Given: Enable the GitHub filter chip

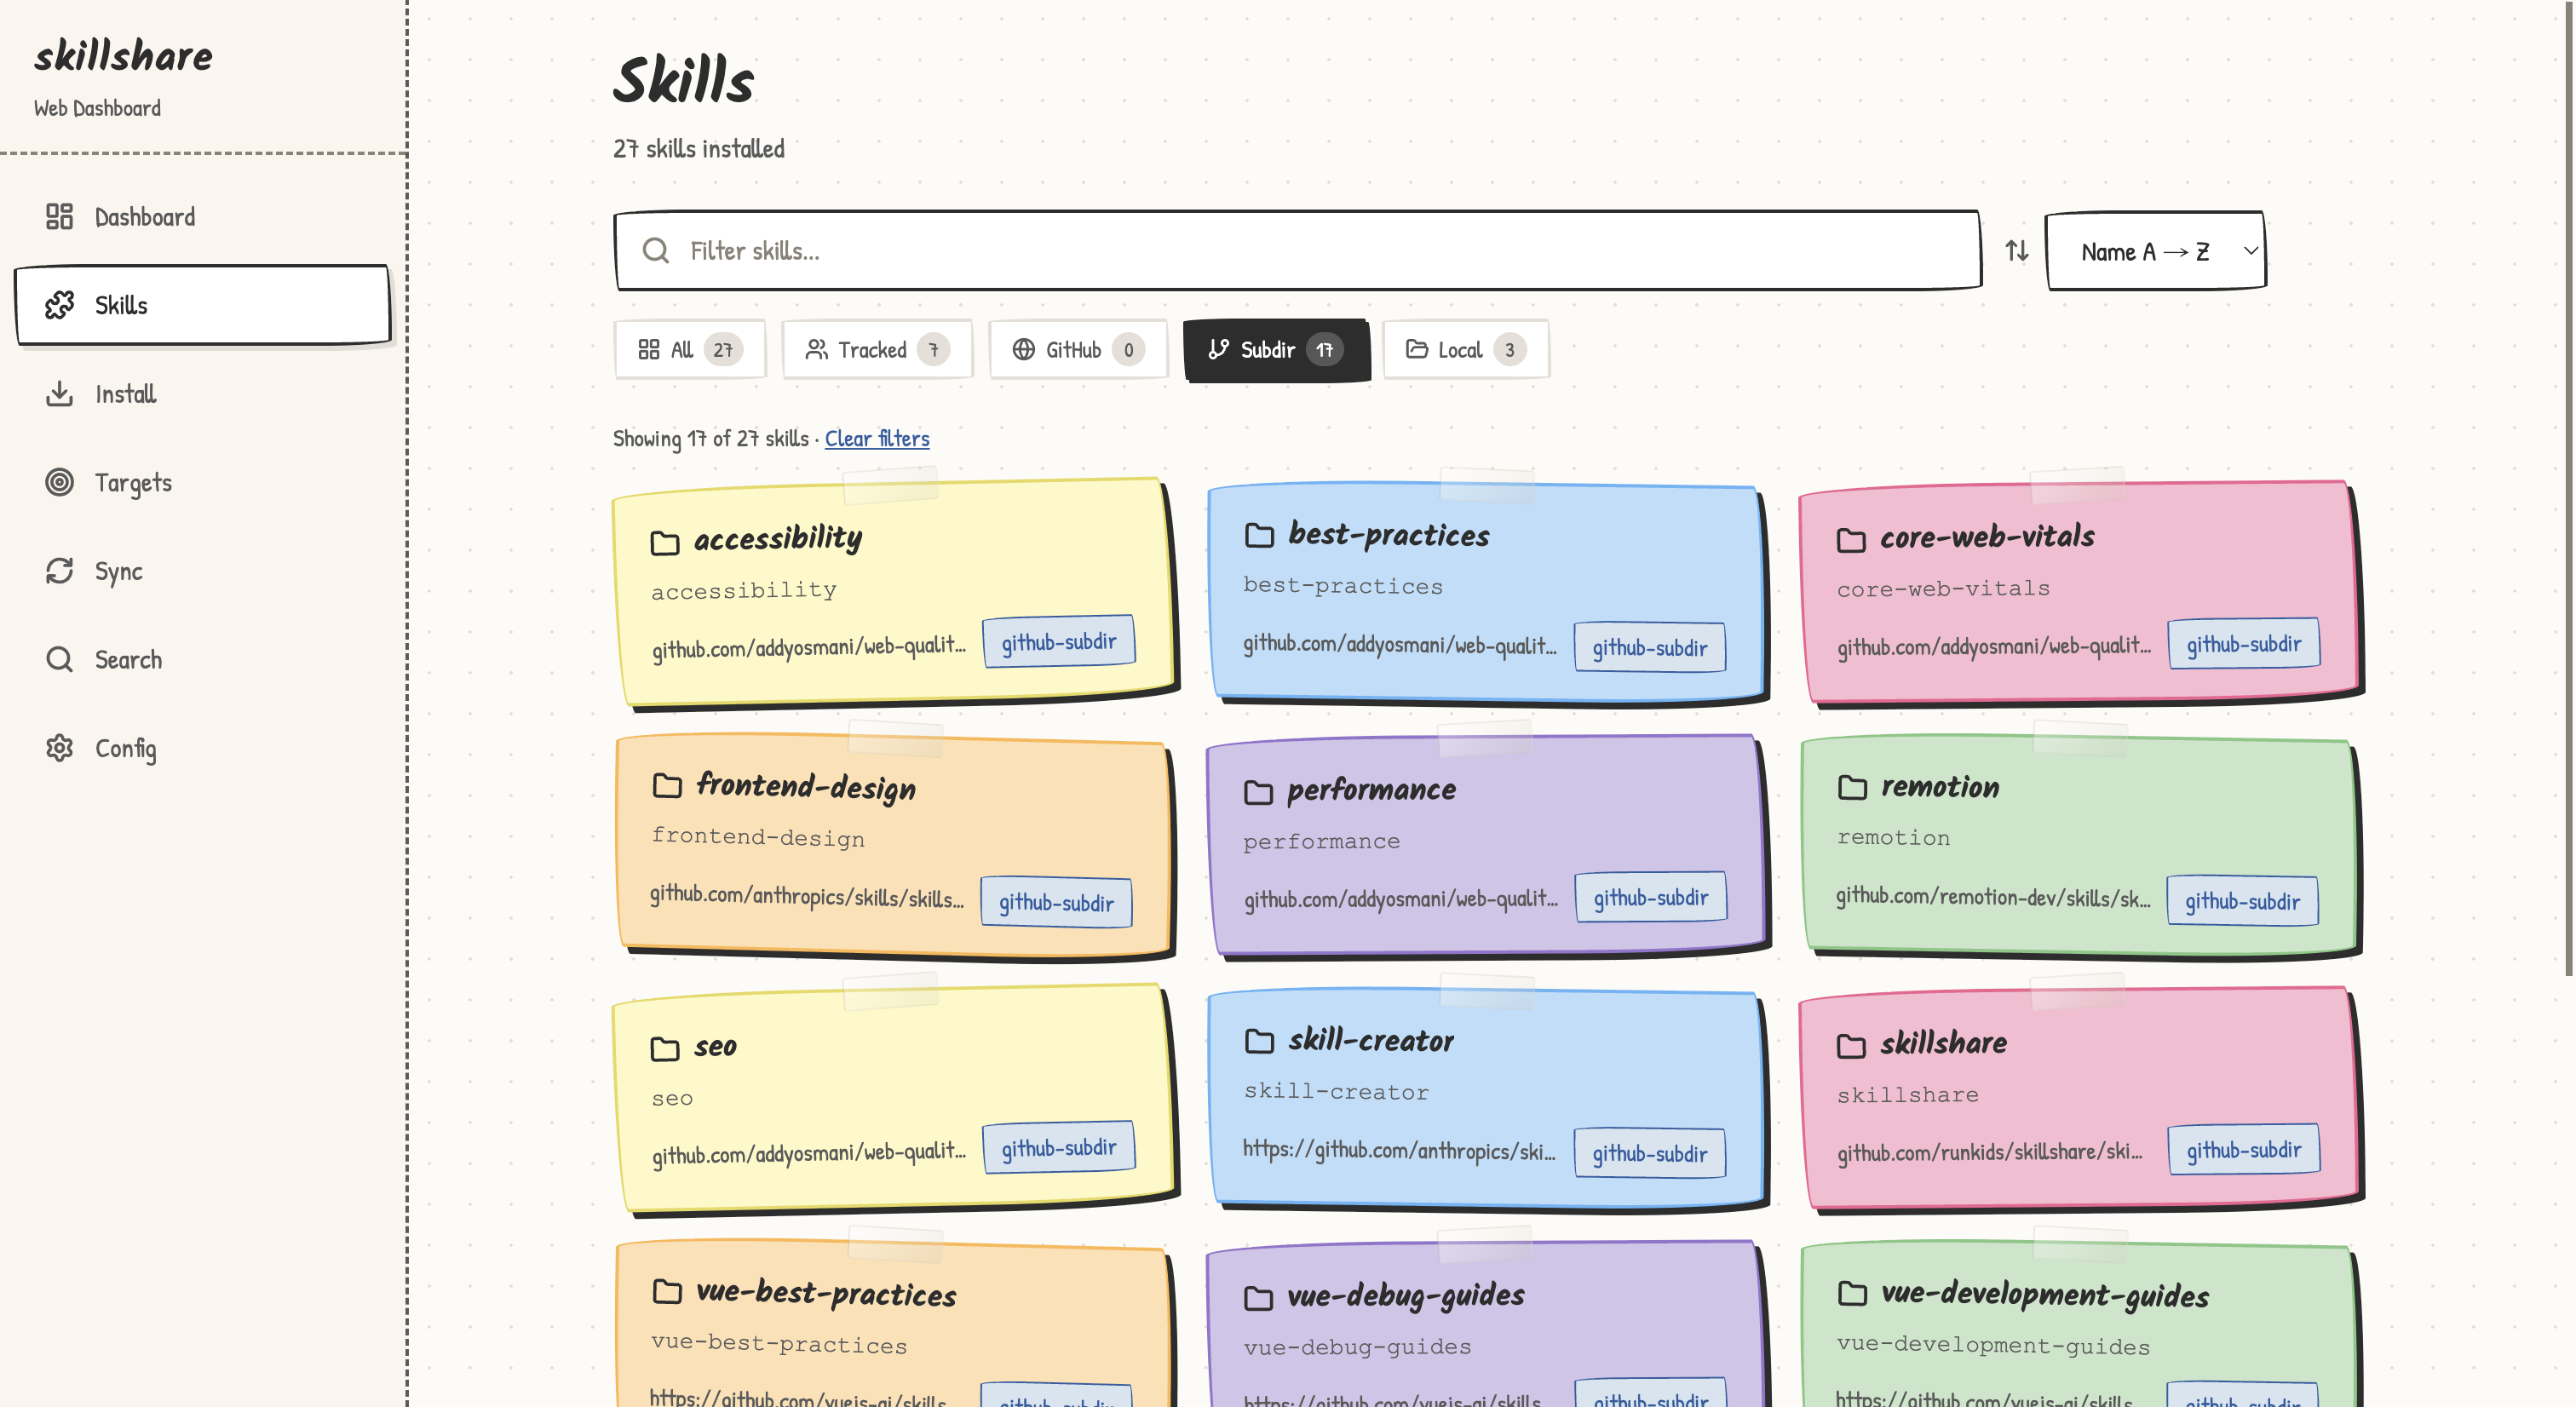Looking at the screenshot, I should tap(1077, 349).
